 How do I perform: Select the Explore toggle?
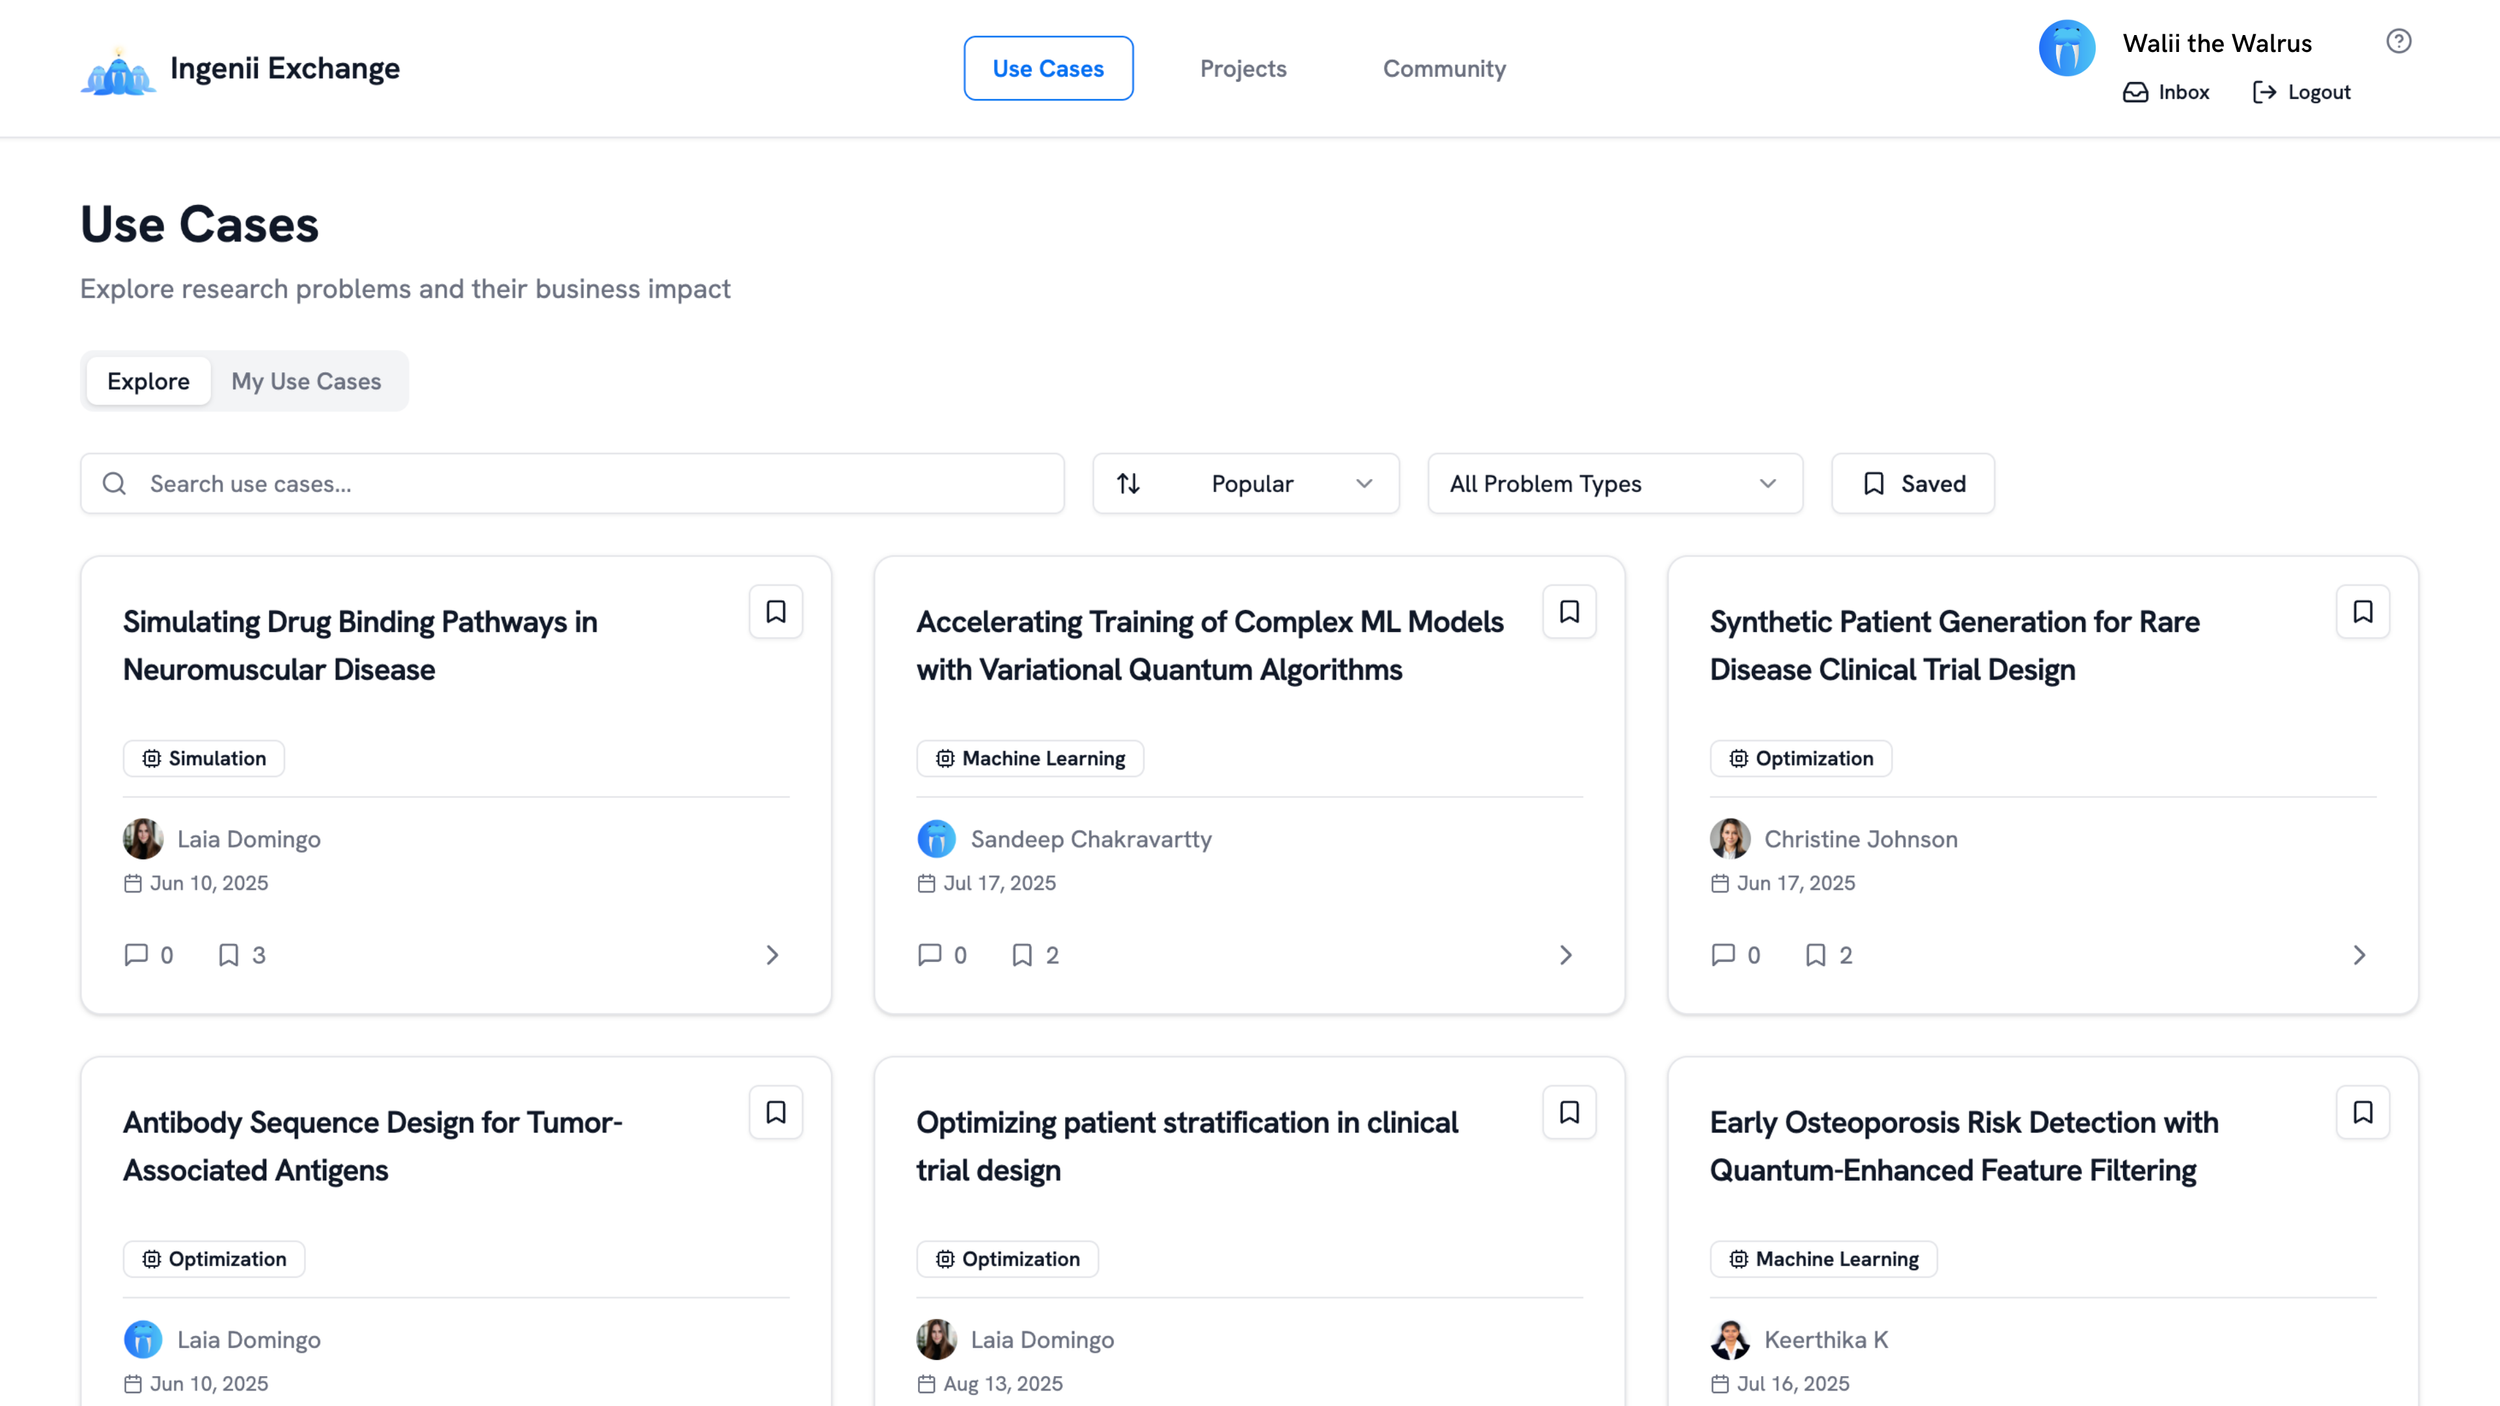point(148,381)
